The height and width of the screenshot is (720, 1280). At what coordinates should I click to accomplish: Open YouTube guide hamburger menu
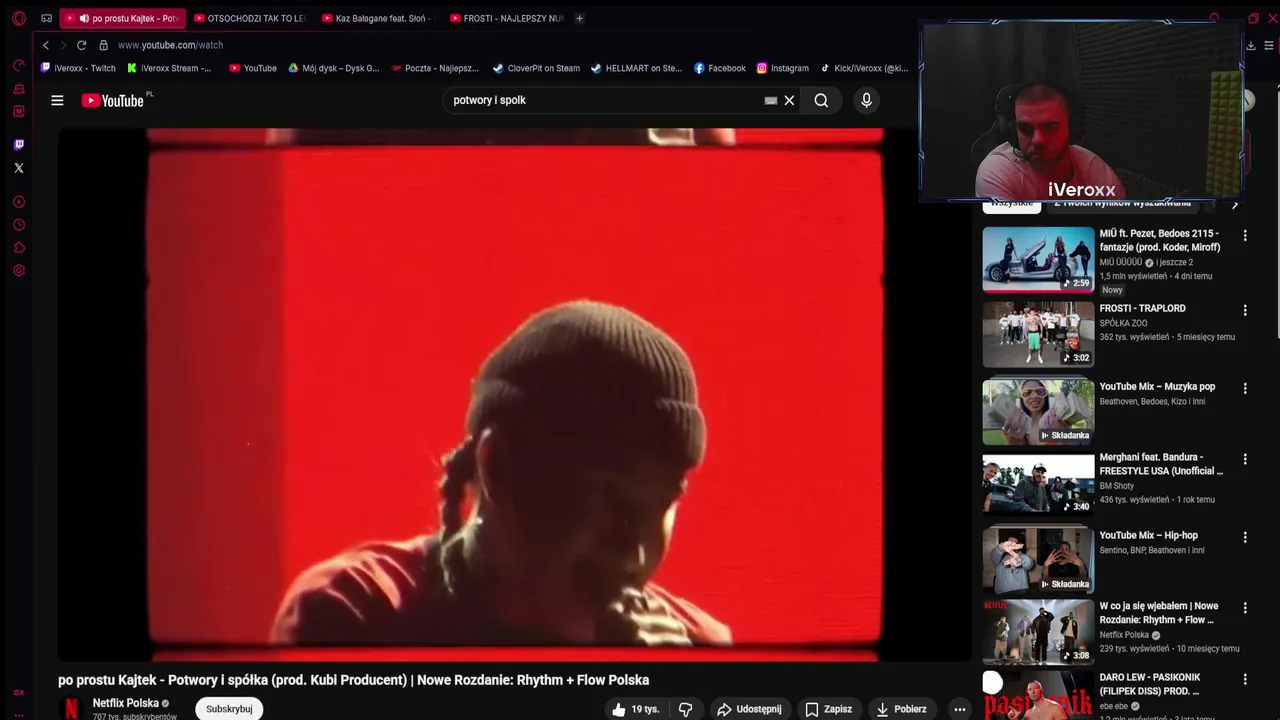click(x=57, y=100)
